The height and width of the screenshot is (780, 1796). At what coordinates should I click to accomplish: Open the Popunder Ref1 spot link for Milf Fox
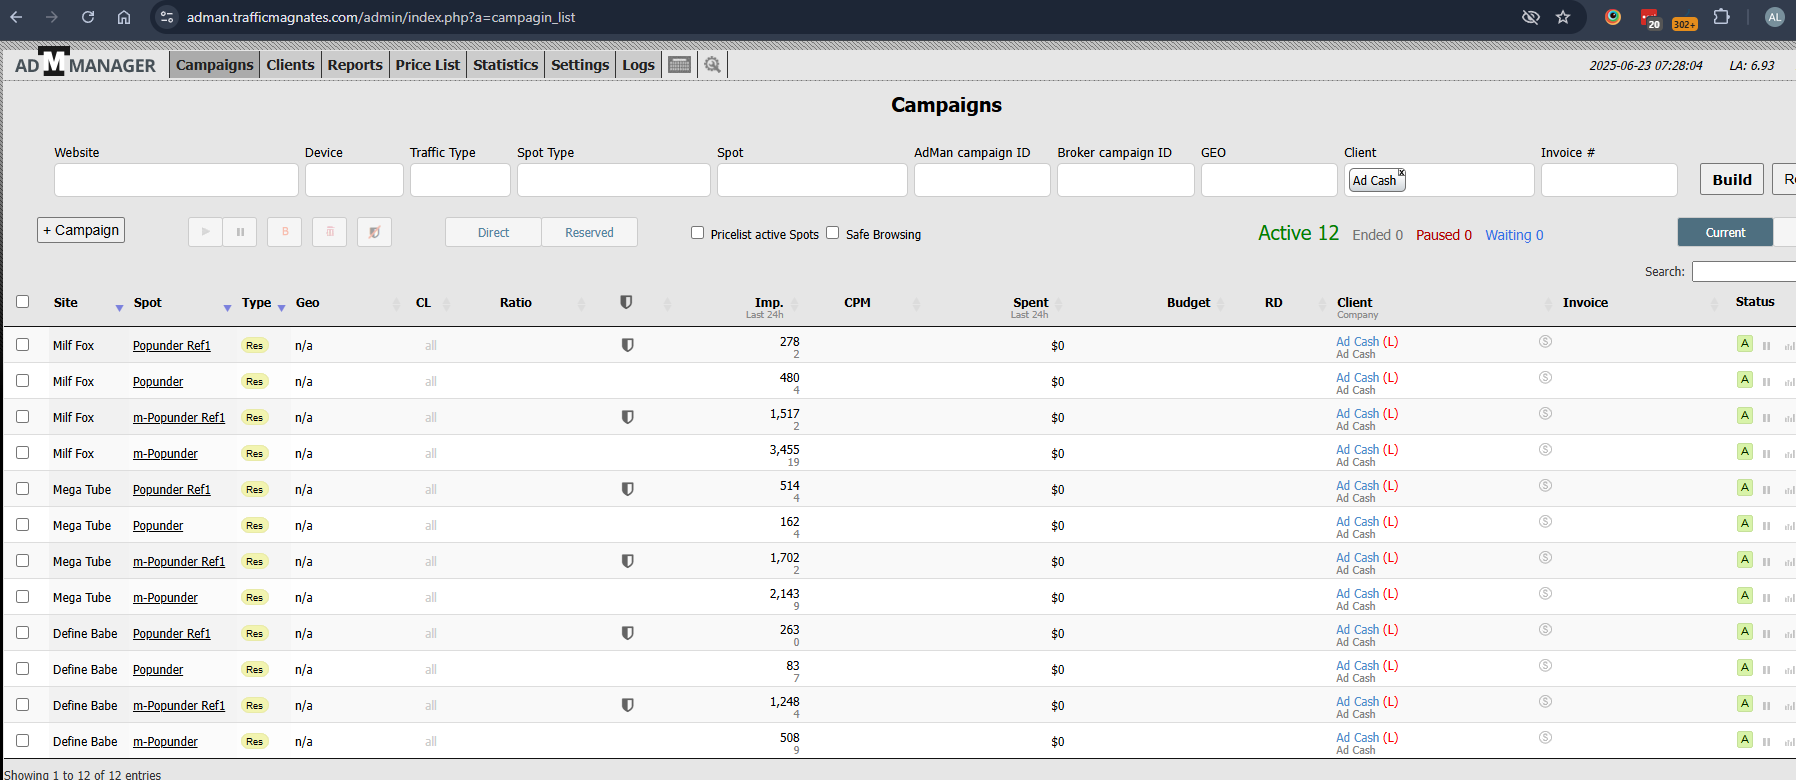coord(172,346)
